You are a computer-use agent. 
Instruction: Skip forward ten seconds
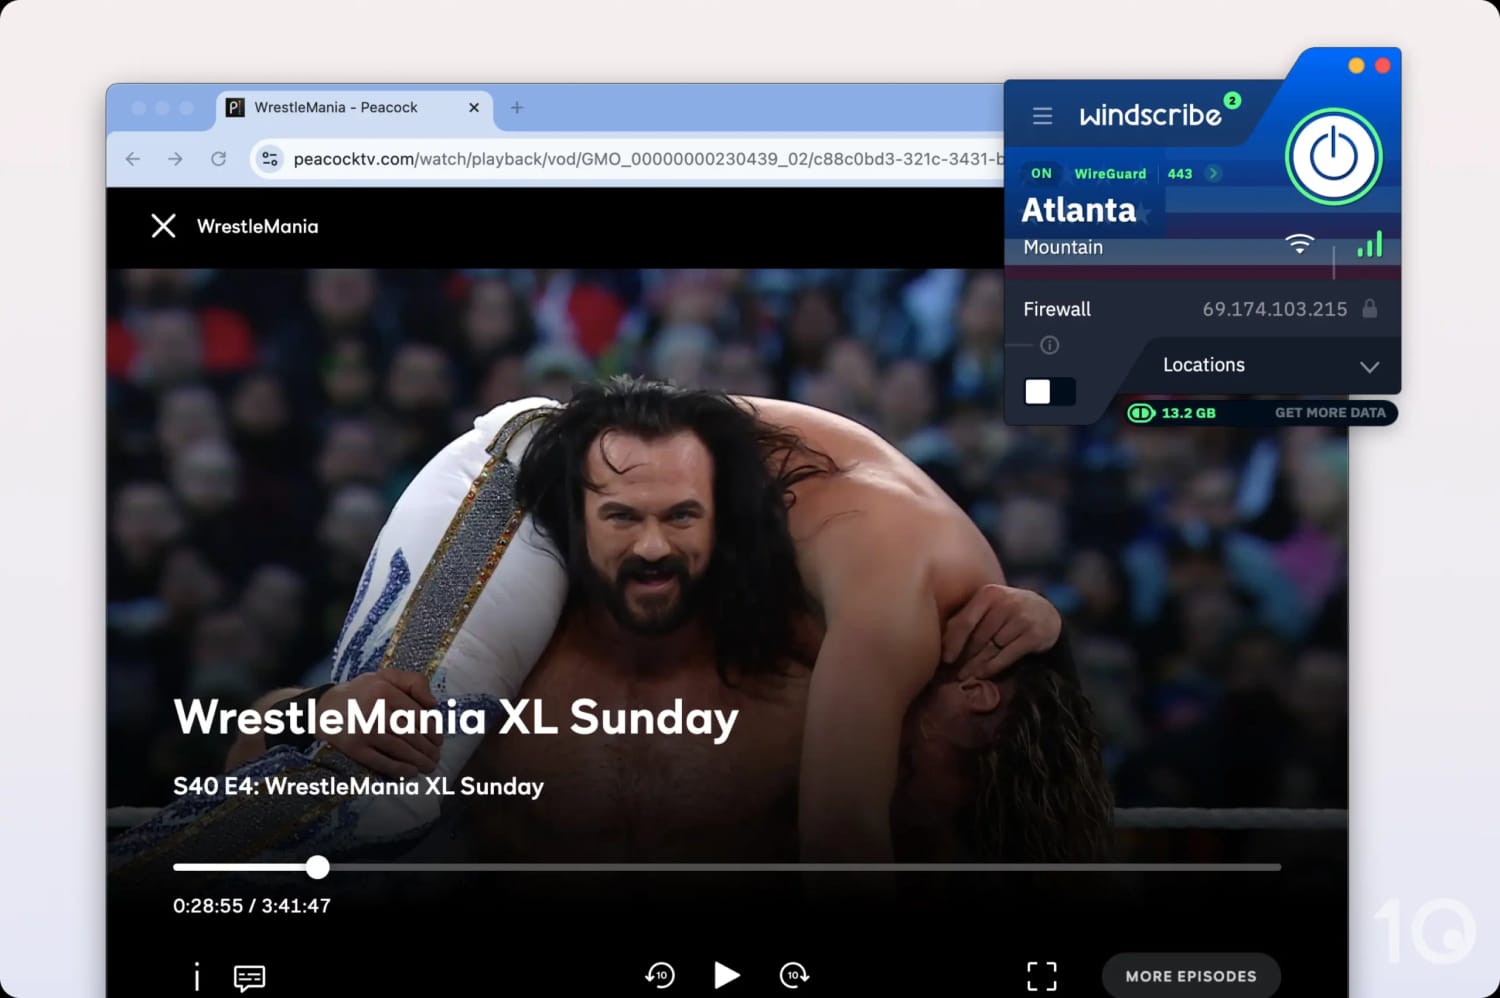[794, 974]
